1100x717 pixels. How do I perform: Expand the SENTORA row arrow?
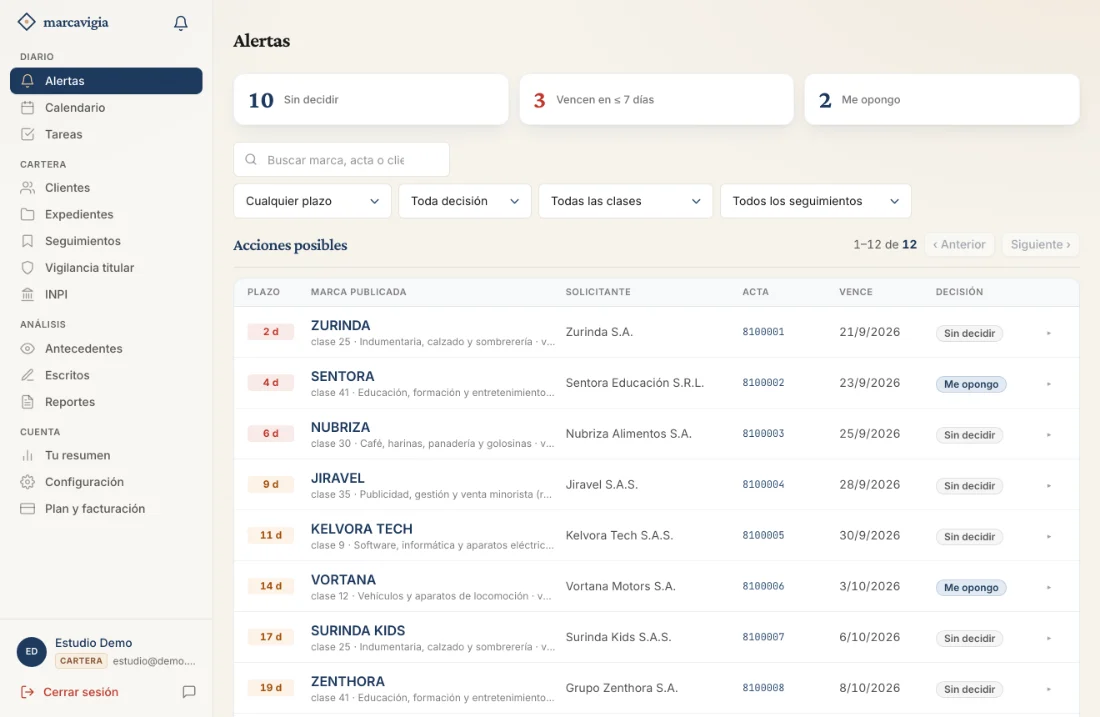coord(1049,384)
